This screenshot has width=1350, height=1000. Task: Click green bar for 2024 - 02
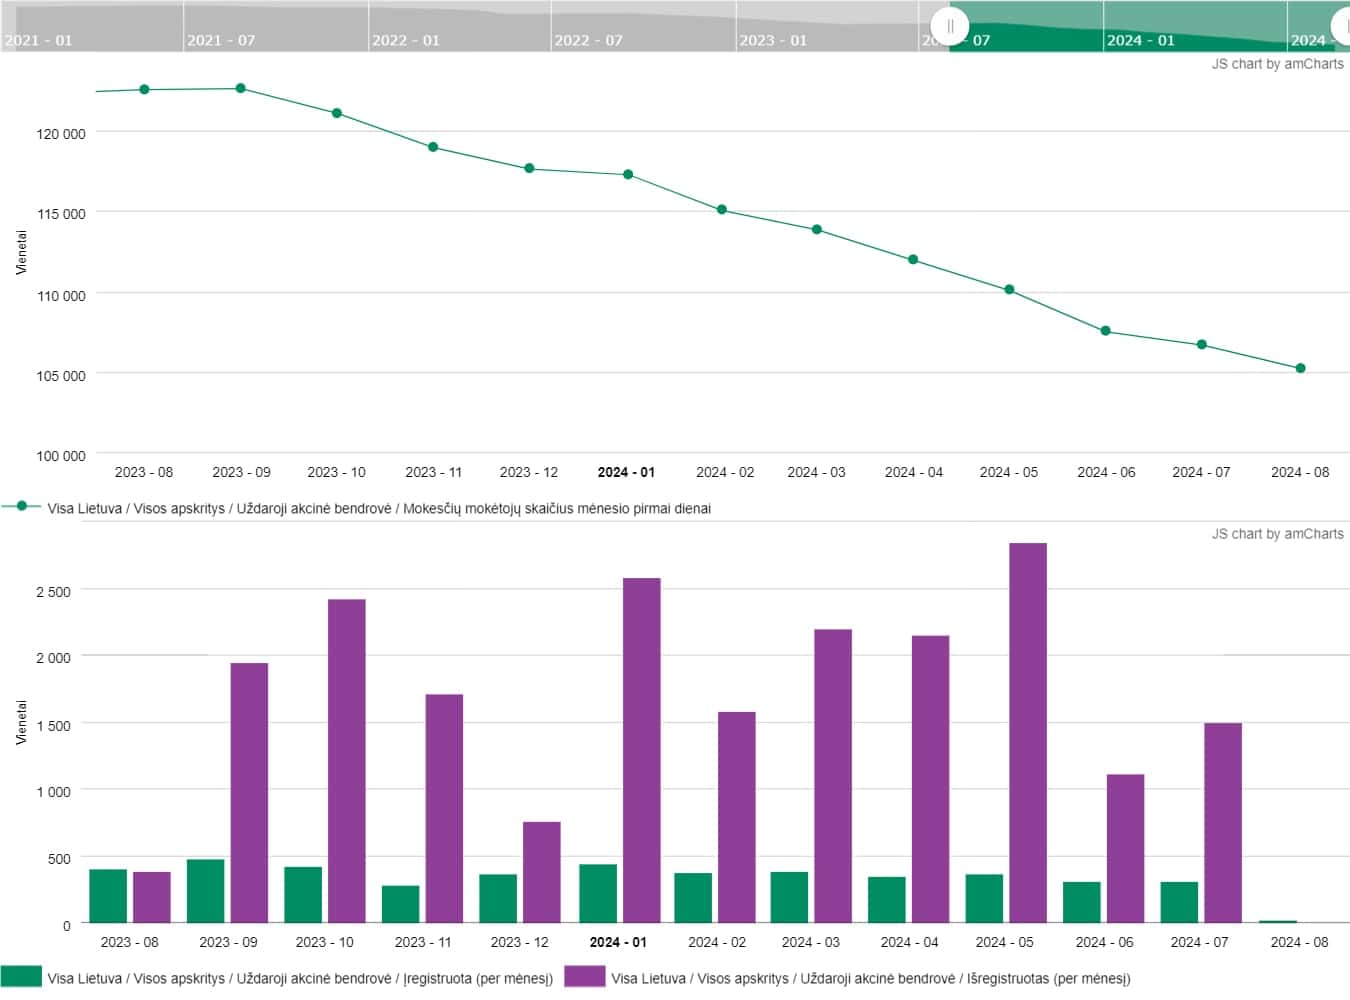pyautogui.click(x=693, y=898)
